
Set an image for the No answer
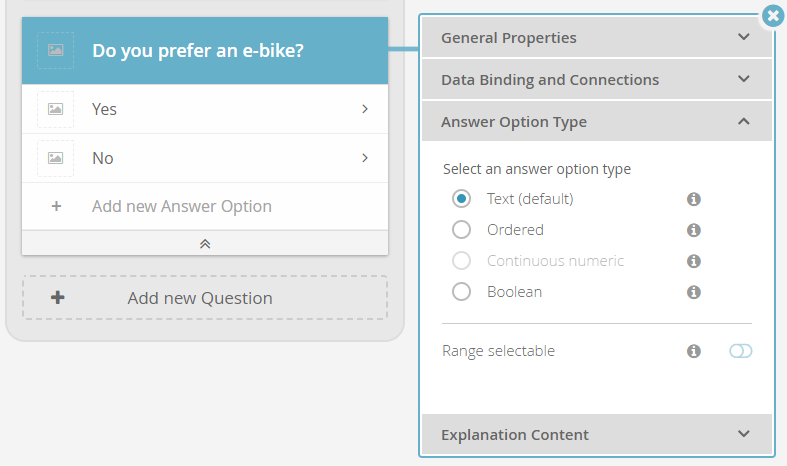(x=55, y=158)
